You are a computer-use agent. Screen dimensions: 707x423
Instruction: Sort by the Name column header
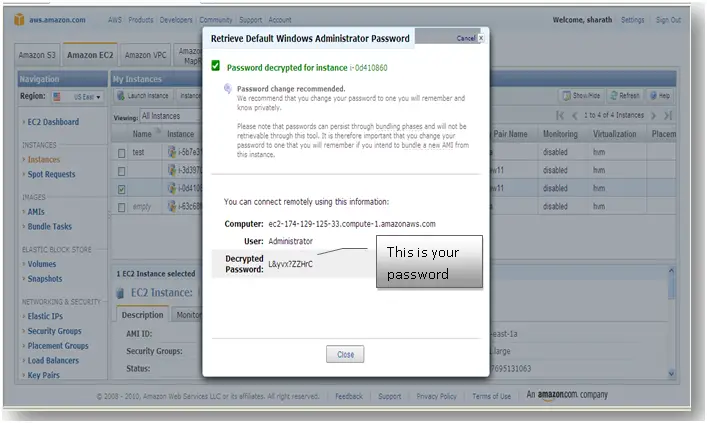click(142, 134)
